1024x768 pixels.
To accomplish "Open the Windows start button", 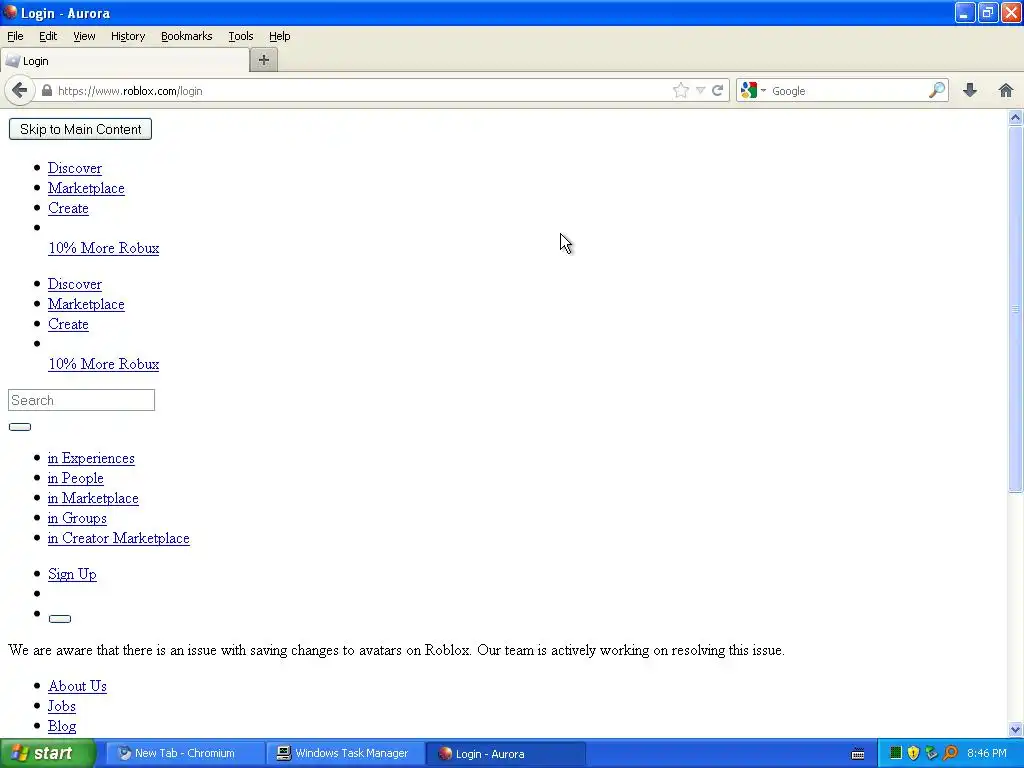I will 48,753.
